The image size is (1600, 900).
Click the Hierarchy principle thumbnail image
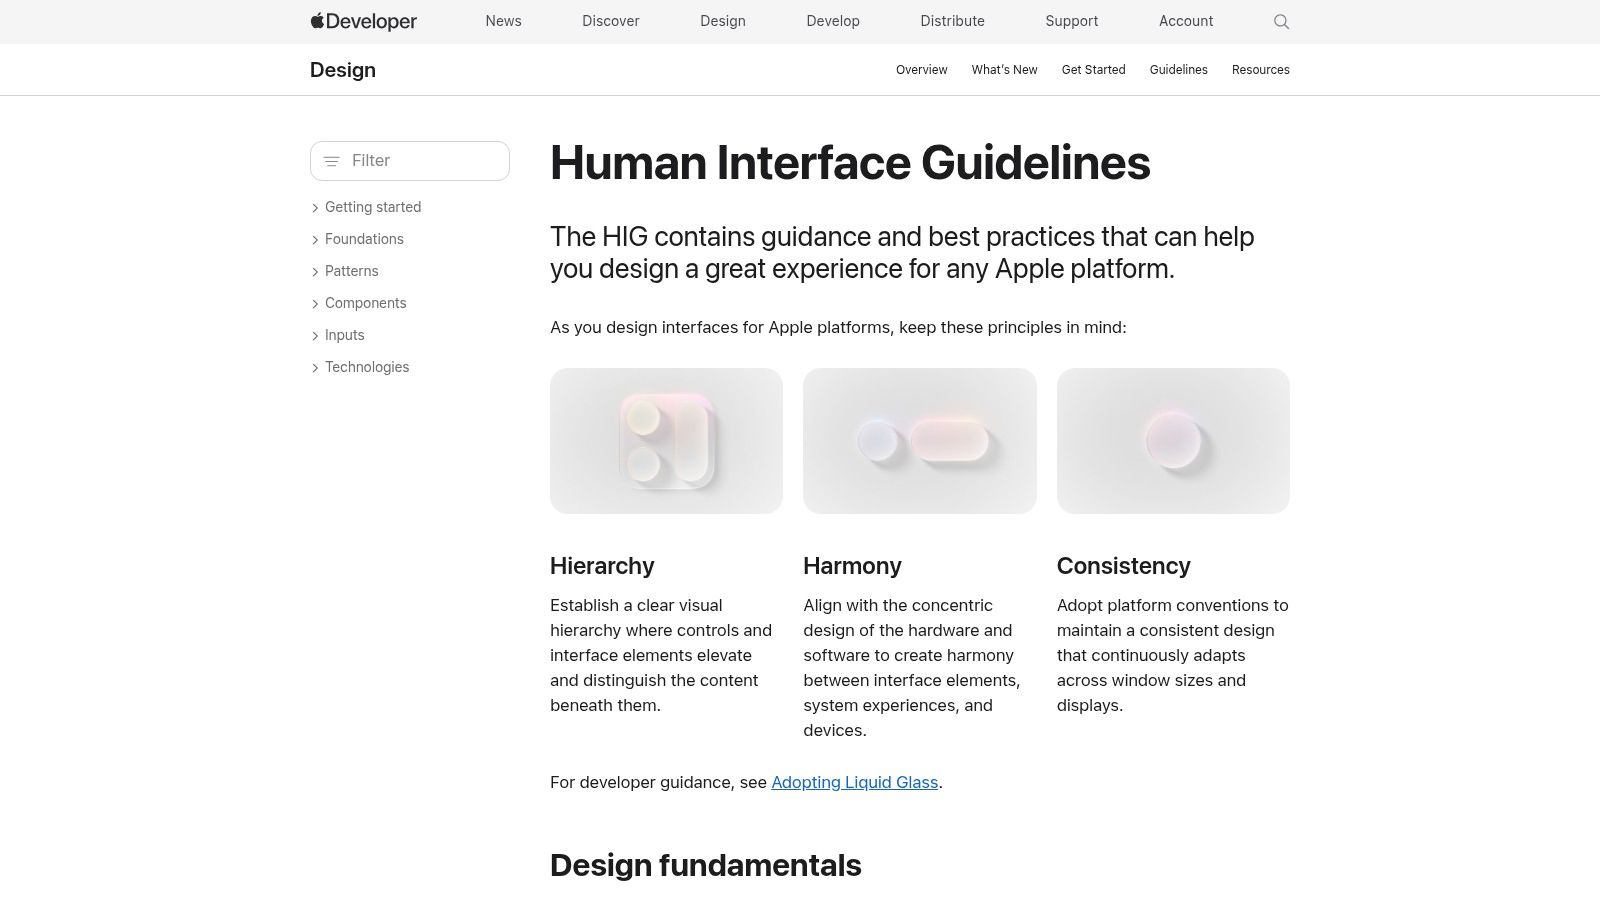666,440
